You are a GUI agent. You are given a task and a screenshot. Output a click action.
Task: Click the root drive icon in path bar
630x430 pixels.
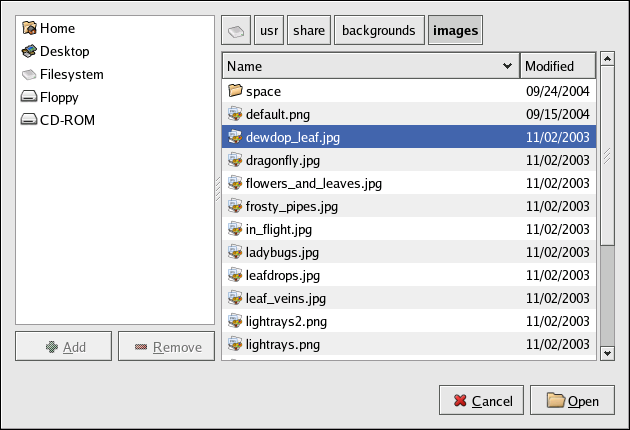point(235,31)
